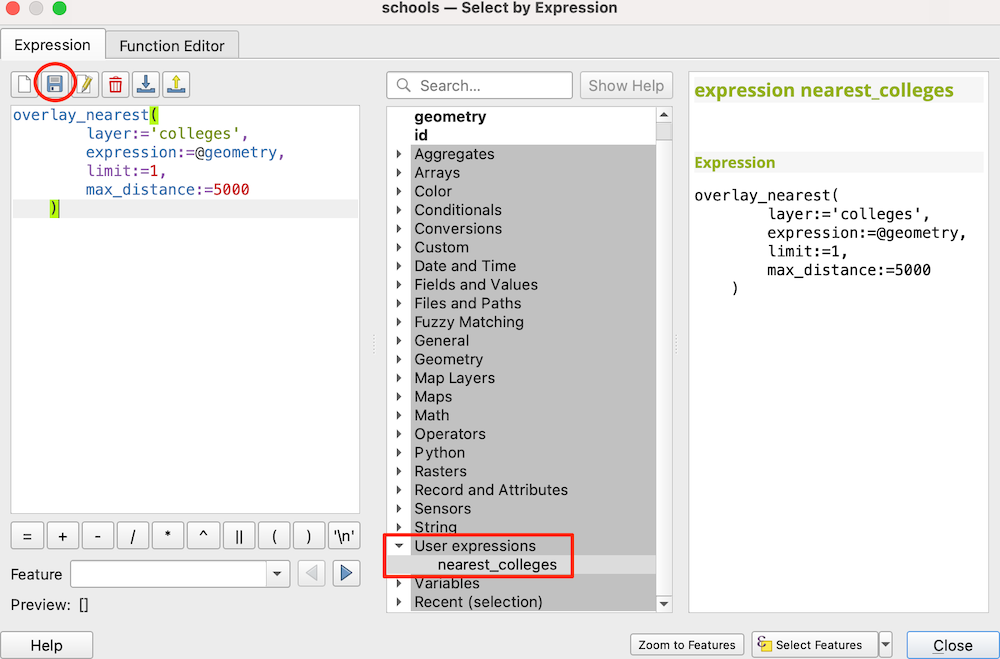The image size is (1000, 659).
Task: Insert the multiplication asterisk operator
Action: coord(168,536)
